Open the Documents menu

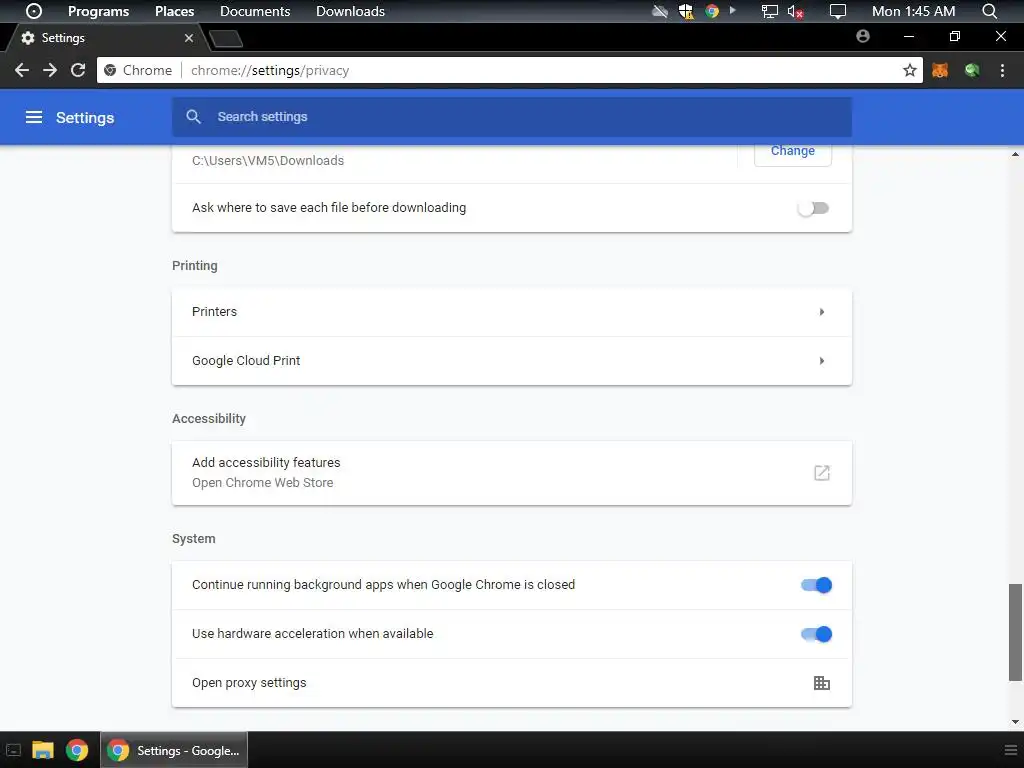point(255,11)
